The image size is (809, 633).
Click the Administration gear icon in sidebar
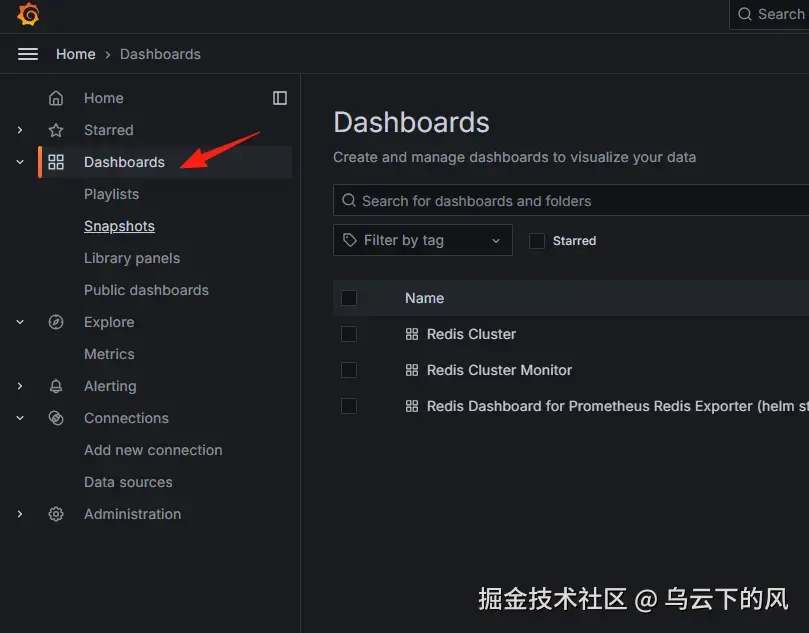[55, 514]
